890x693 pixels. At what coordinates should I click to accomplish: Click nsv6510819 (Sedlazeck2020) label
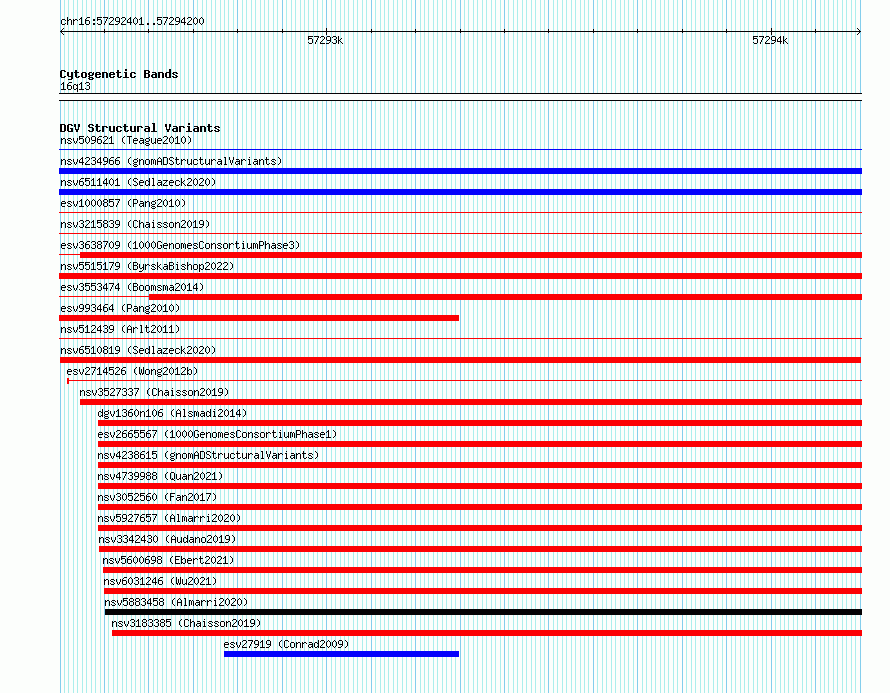click(x=138, y=350)
